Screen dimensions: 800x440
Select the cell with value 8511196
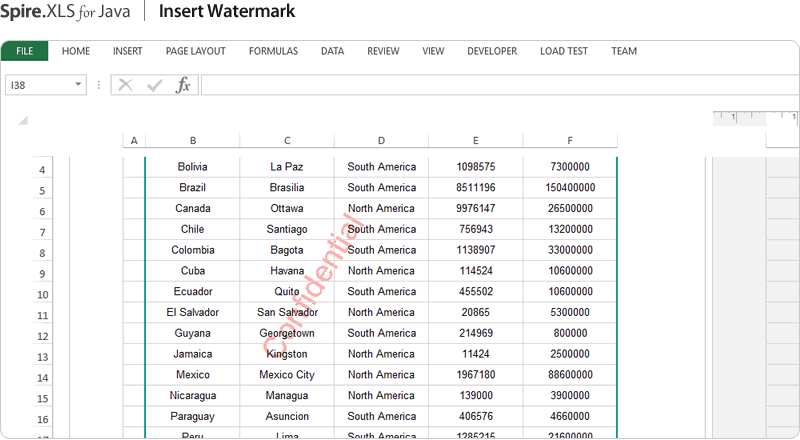point(475,188)
